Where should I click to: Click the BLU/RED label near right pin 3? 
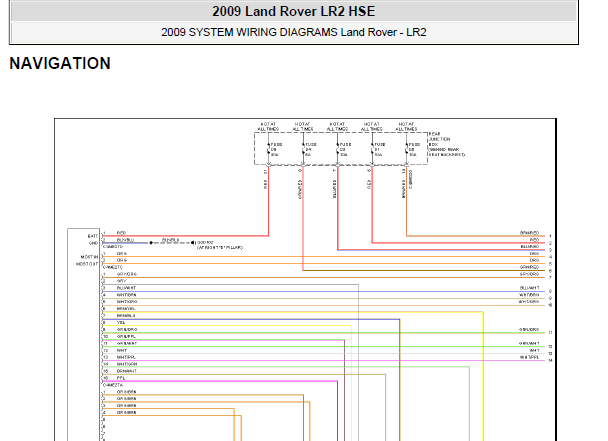(530, 247)
